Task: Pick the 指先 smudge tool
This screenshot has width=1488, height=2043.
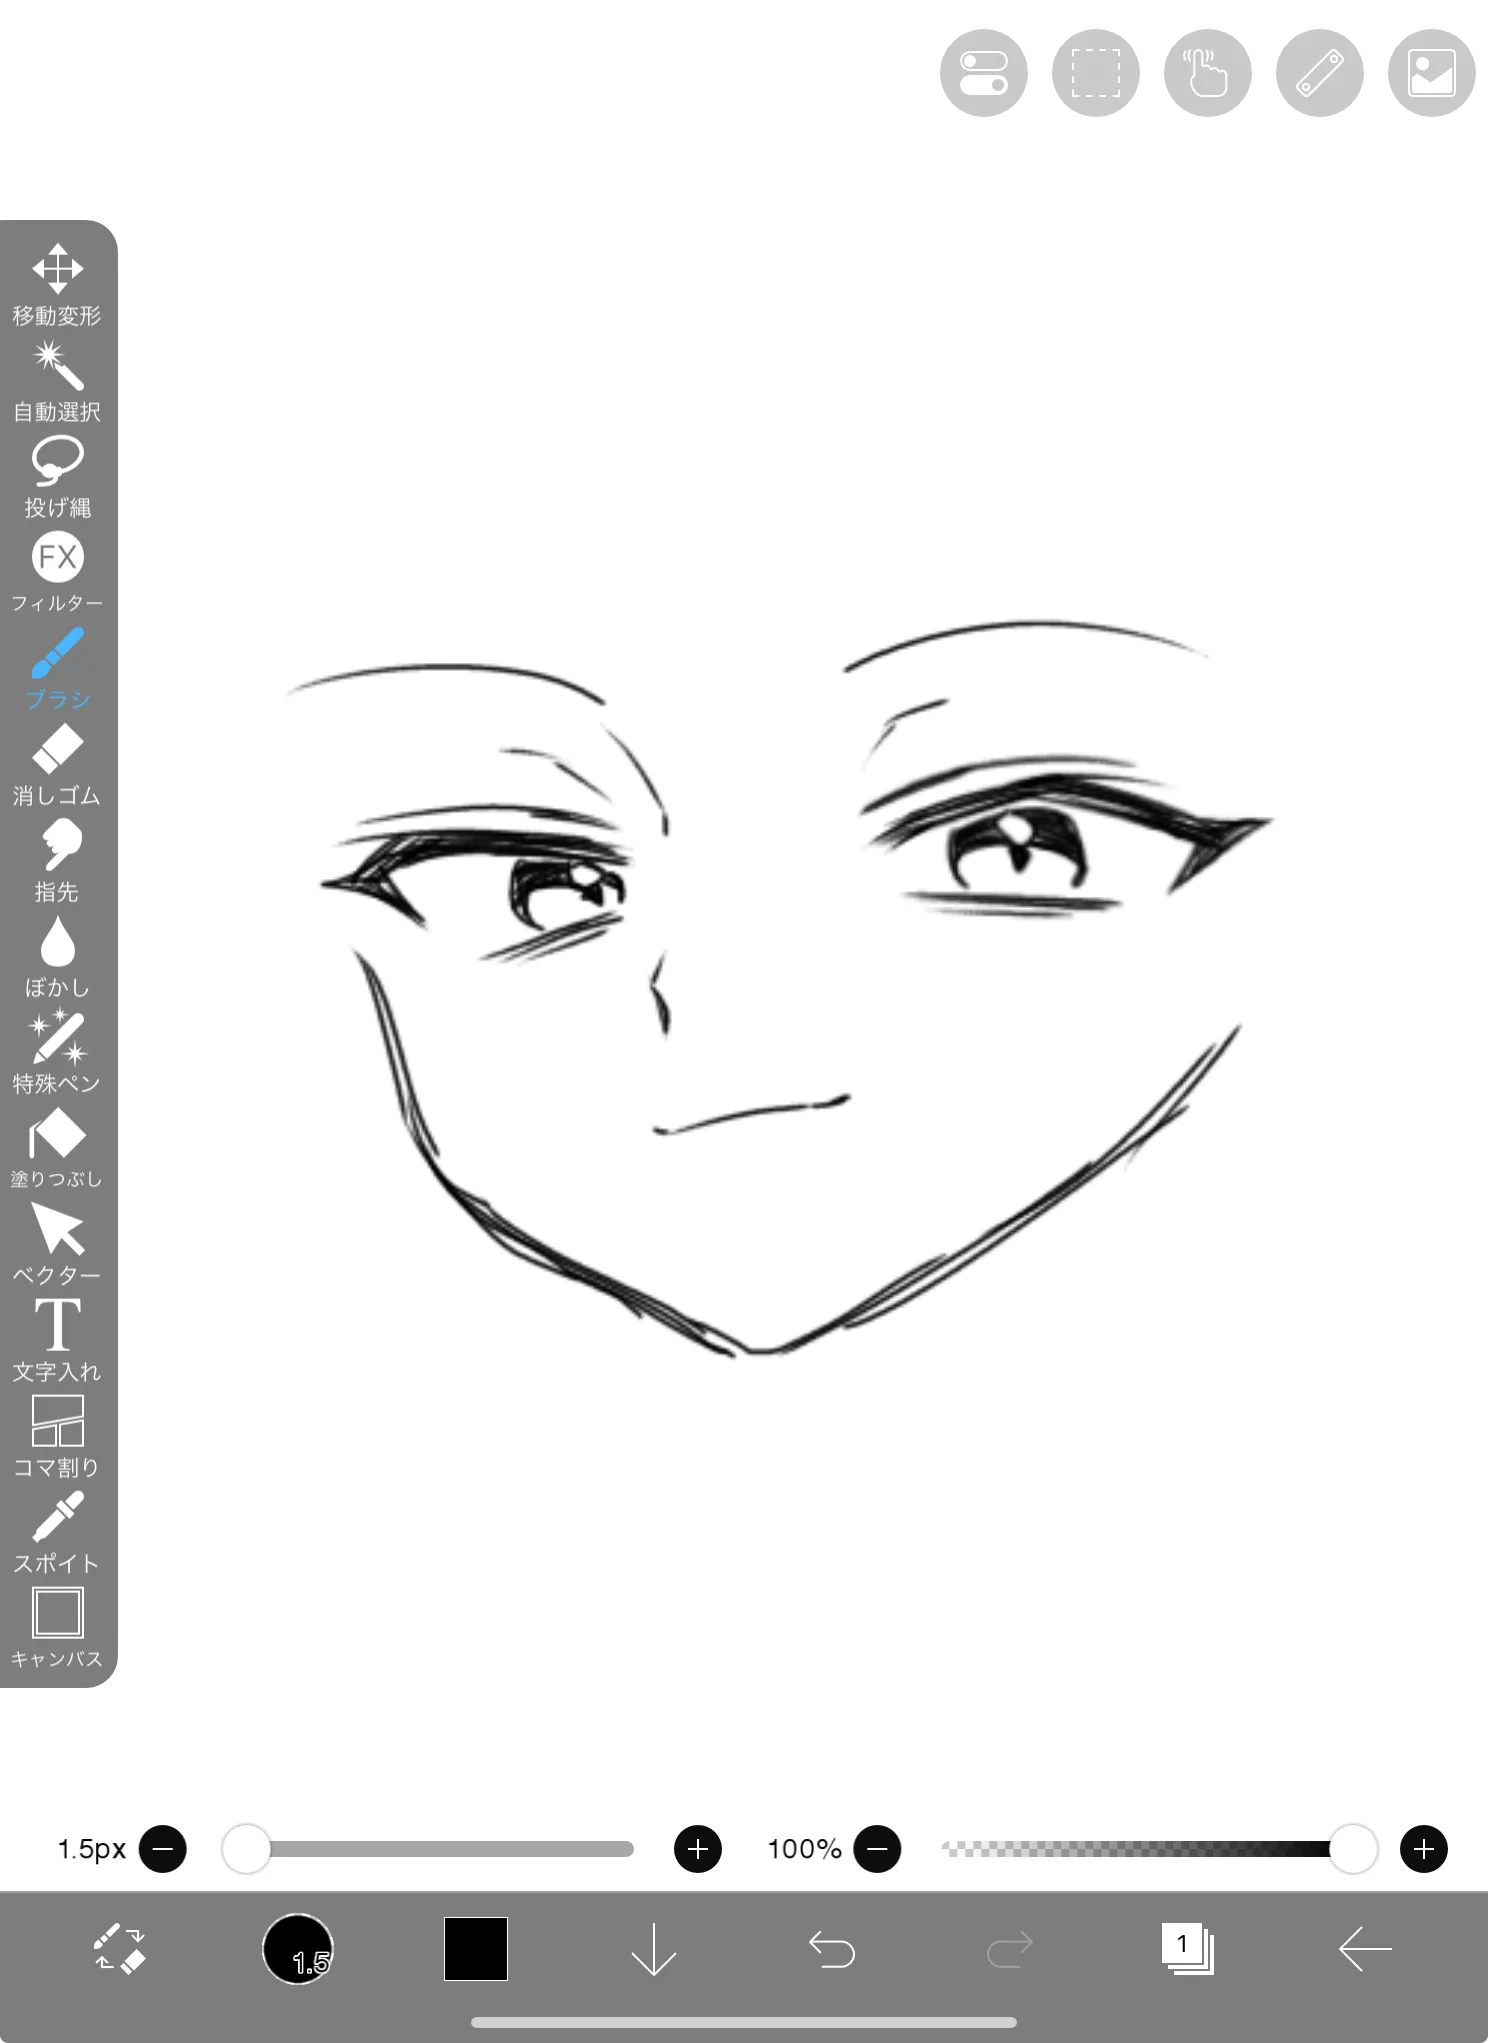Action: [x=57, y=861]
